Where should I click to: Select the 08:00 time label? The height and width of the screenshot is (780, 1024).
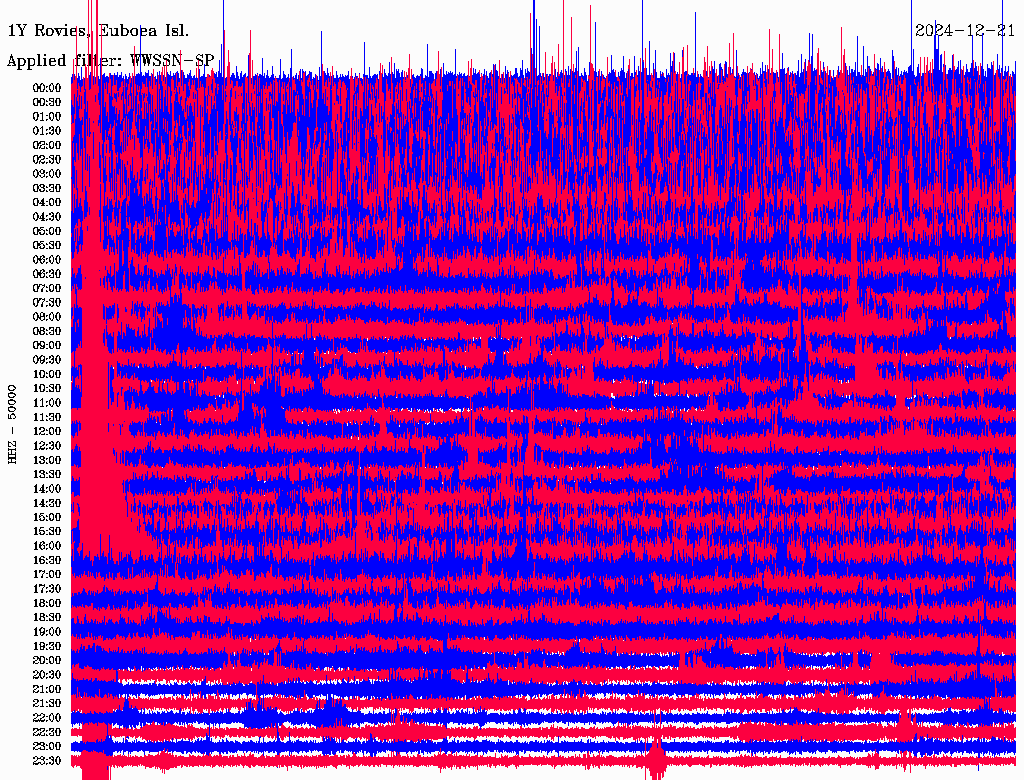click(47, 317)
